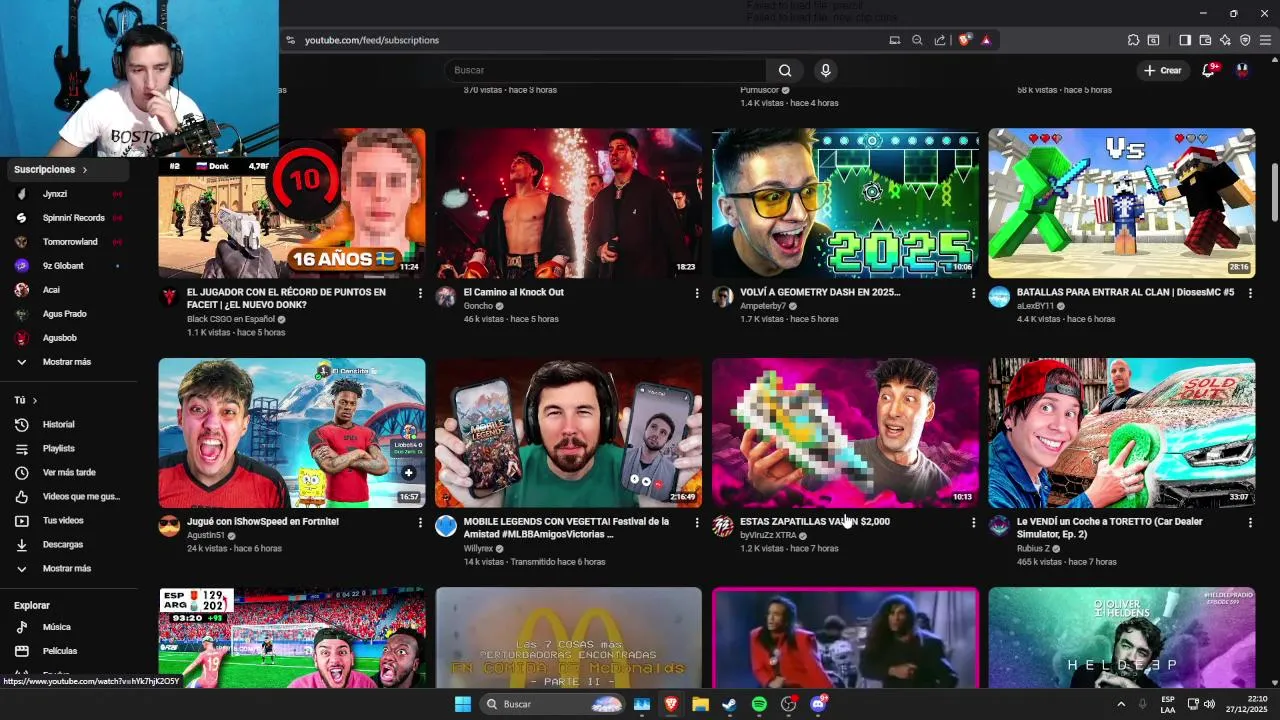Expand the Tú section chevron
Image resolution: width=1280 pixels, height=720 pixels.
35,400
